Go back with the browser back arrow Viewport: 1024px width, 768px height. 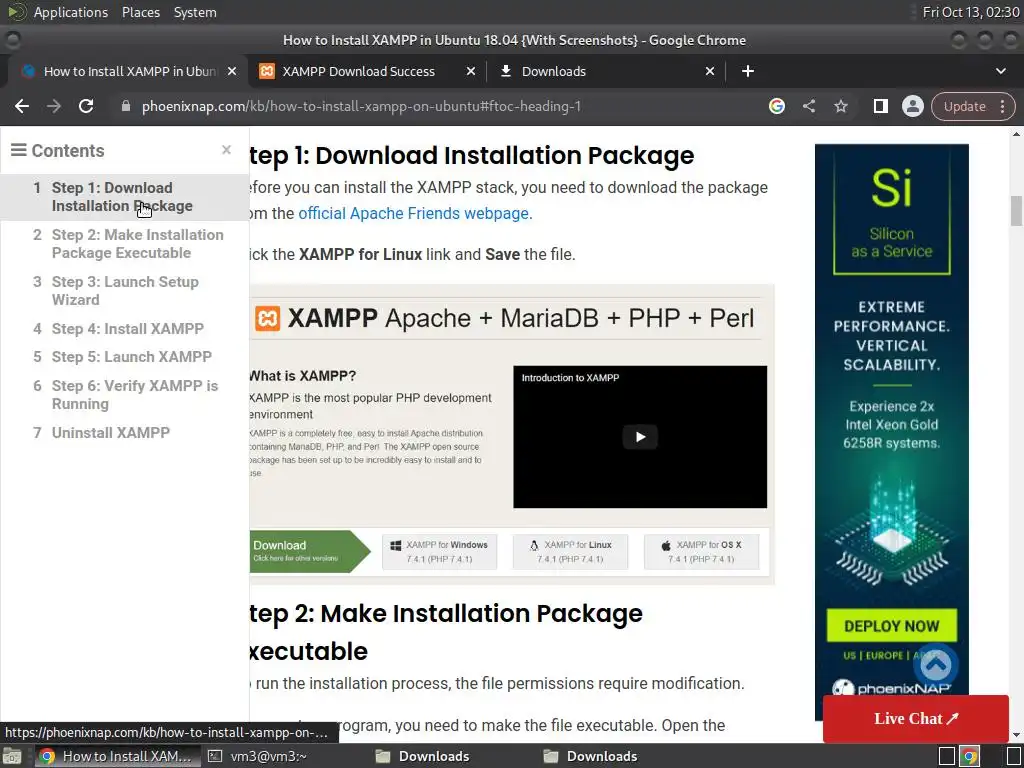click(22, 106)
